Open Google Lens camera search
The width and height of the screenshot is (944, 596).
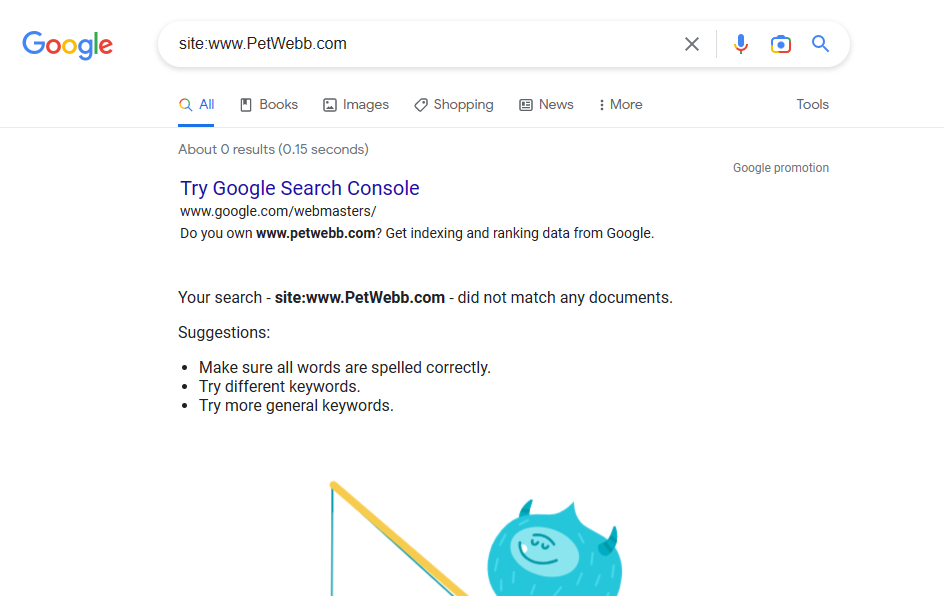pyautogui.click(x=781, y=44)
